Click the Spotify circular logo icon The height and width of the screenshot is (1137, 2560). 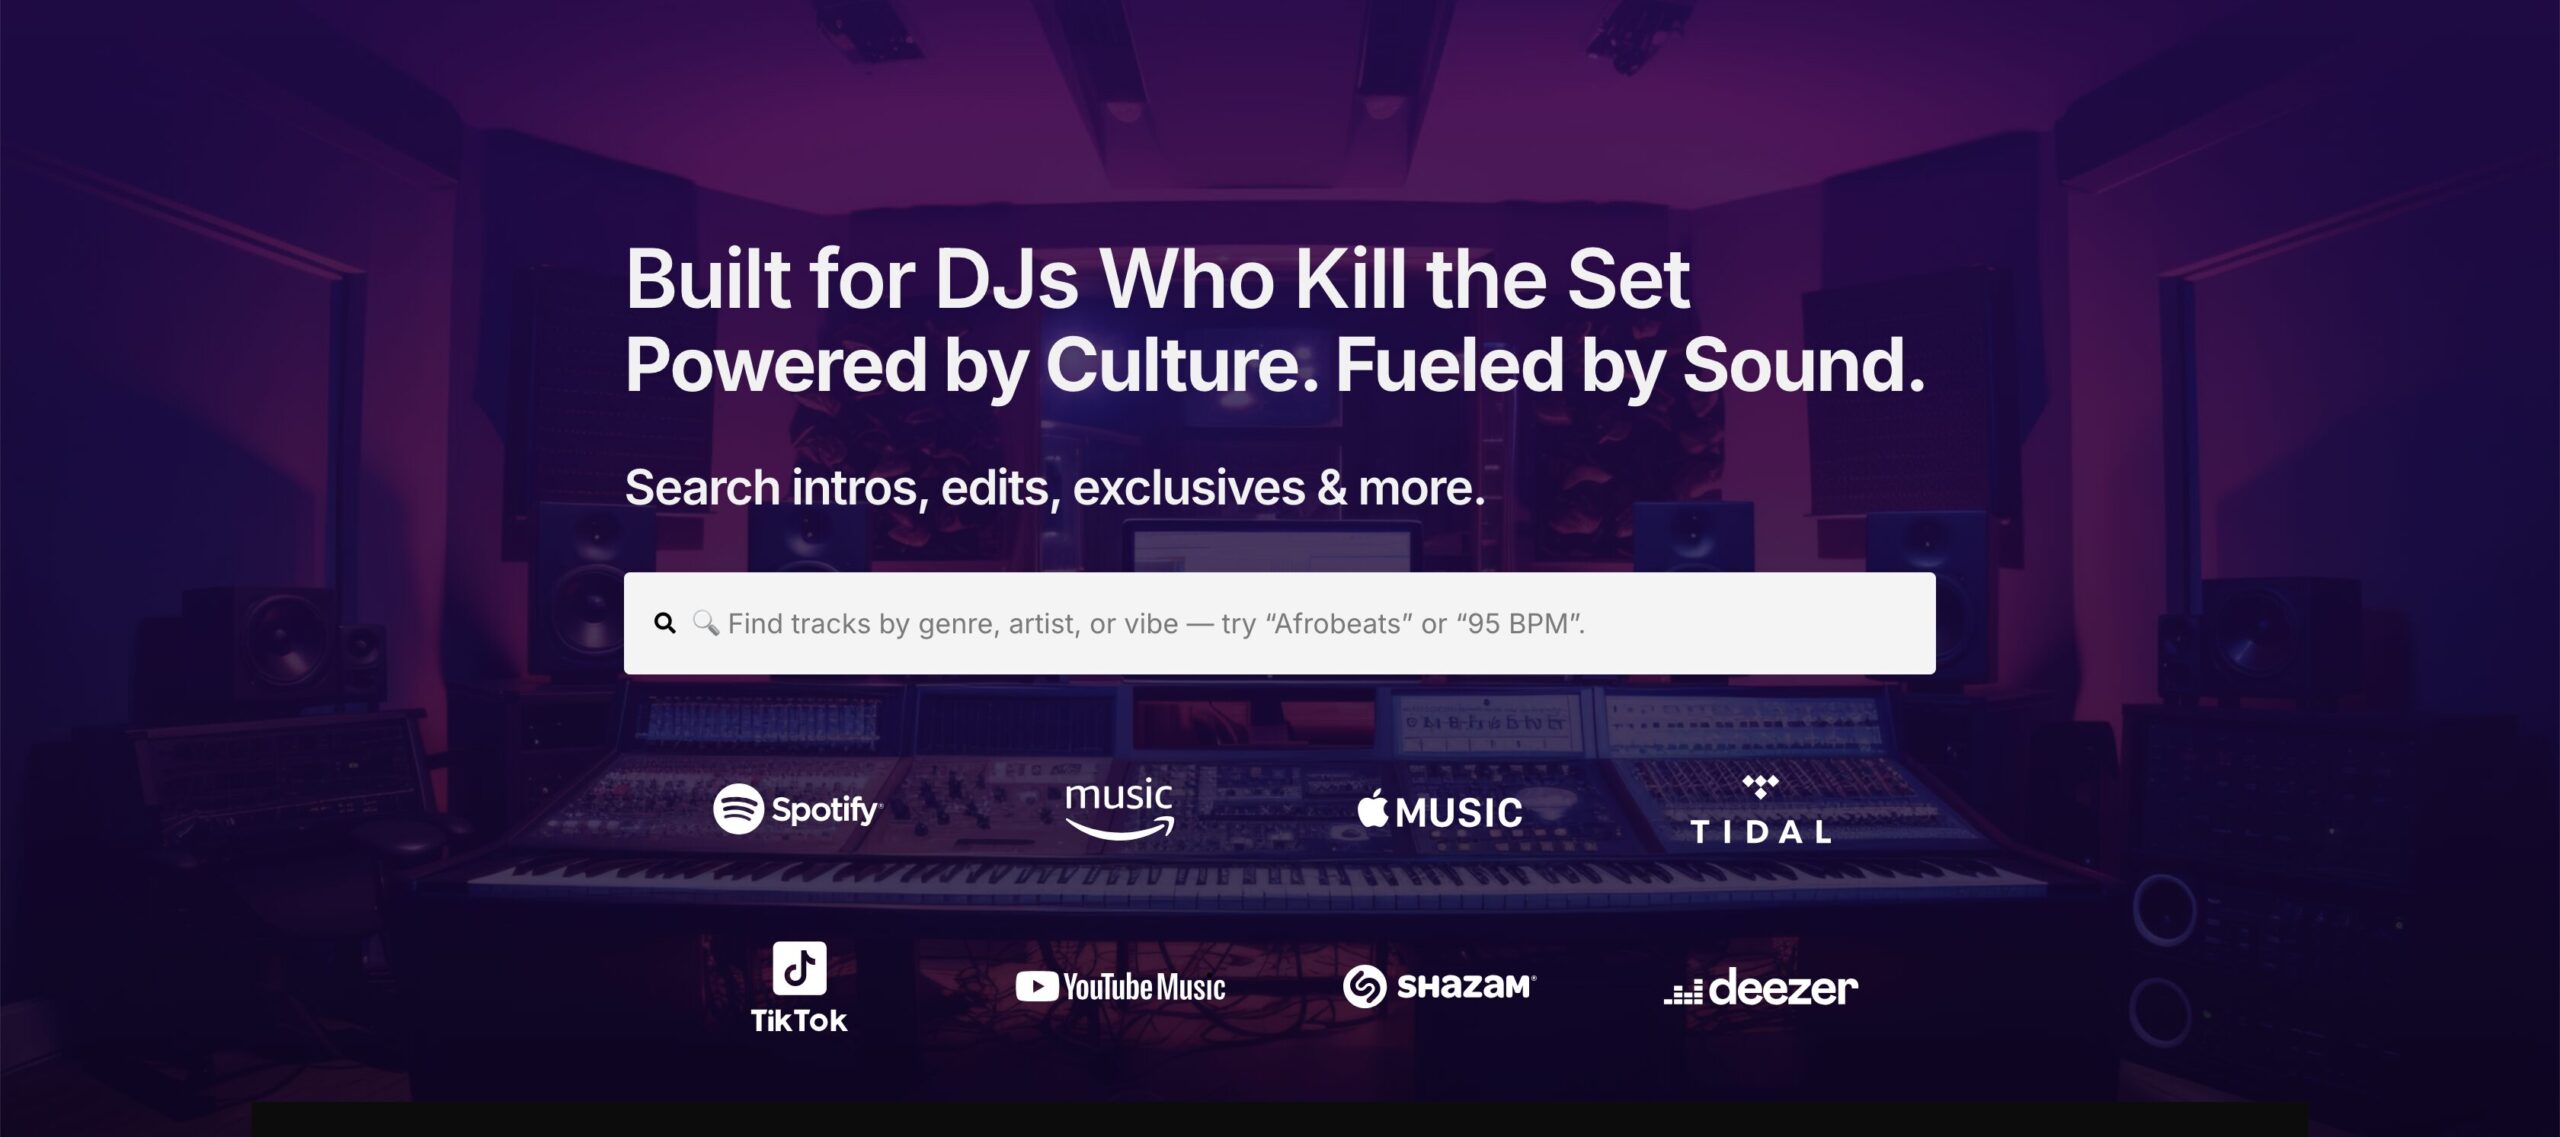click(738, 809)
